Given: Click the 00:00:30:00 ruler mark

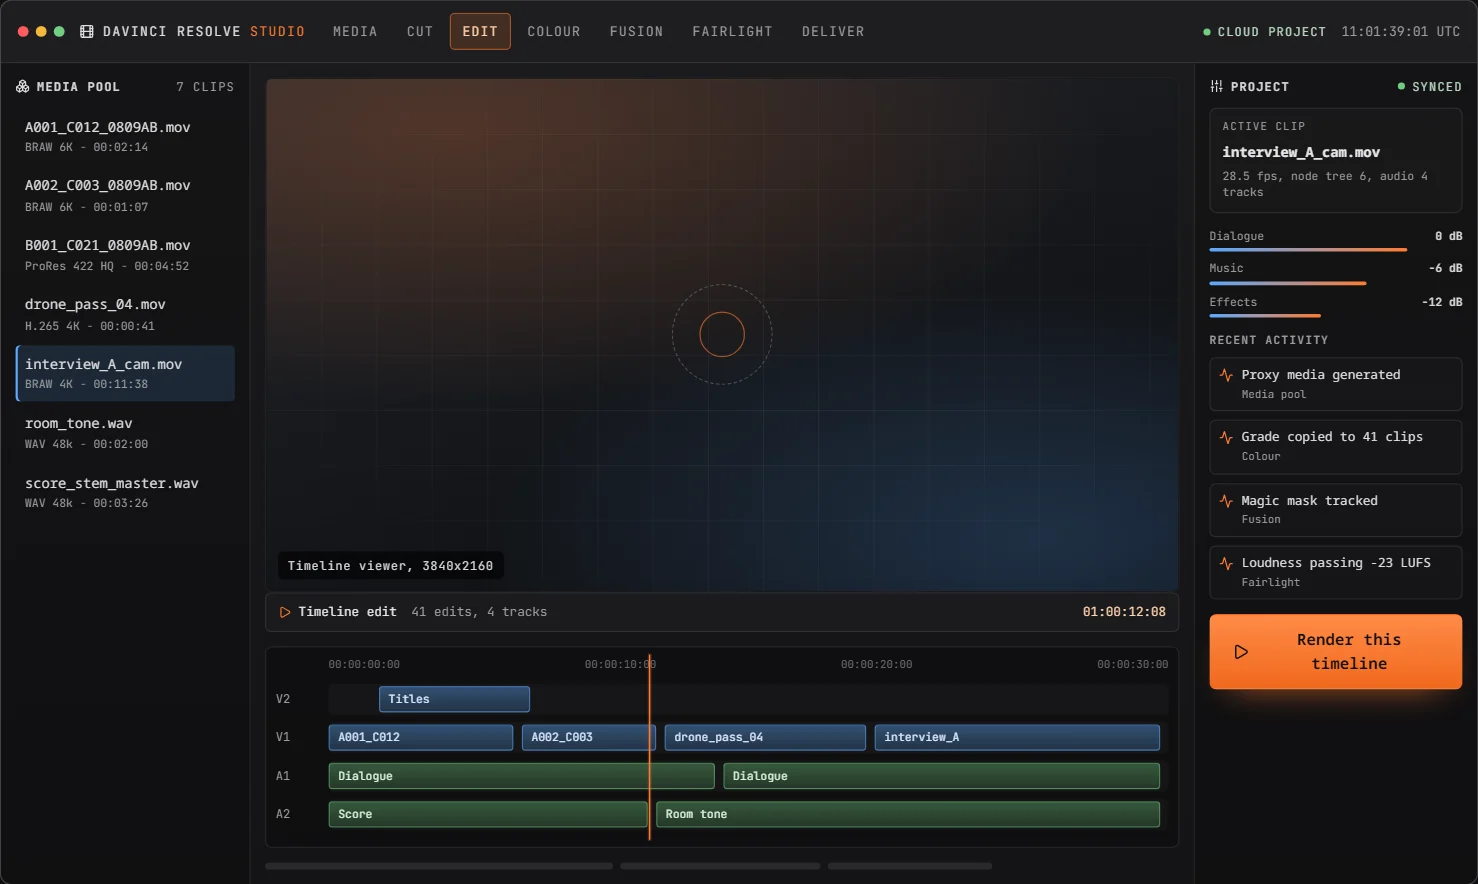Looking at the screenshot, I should (x=1132, y=664).
